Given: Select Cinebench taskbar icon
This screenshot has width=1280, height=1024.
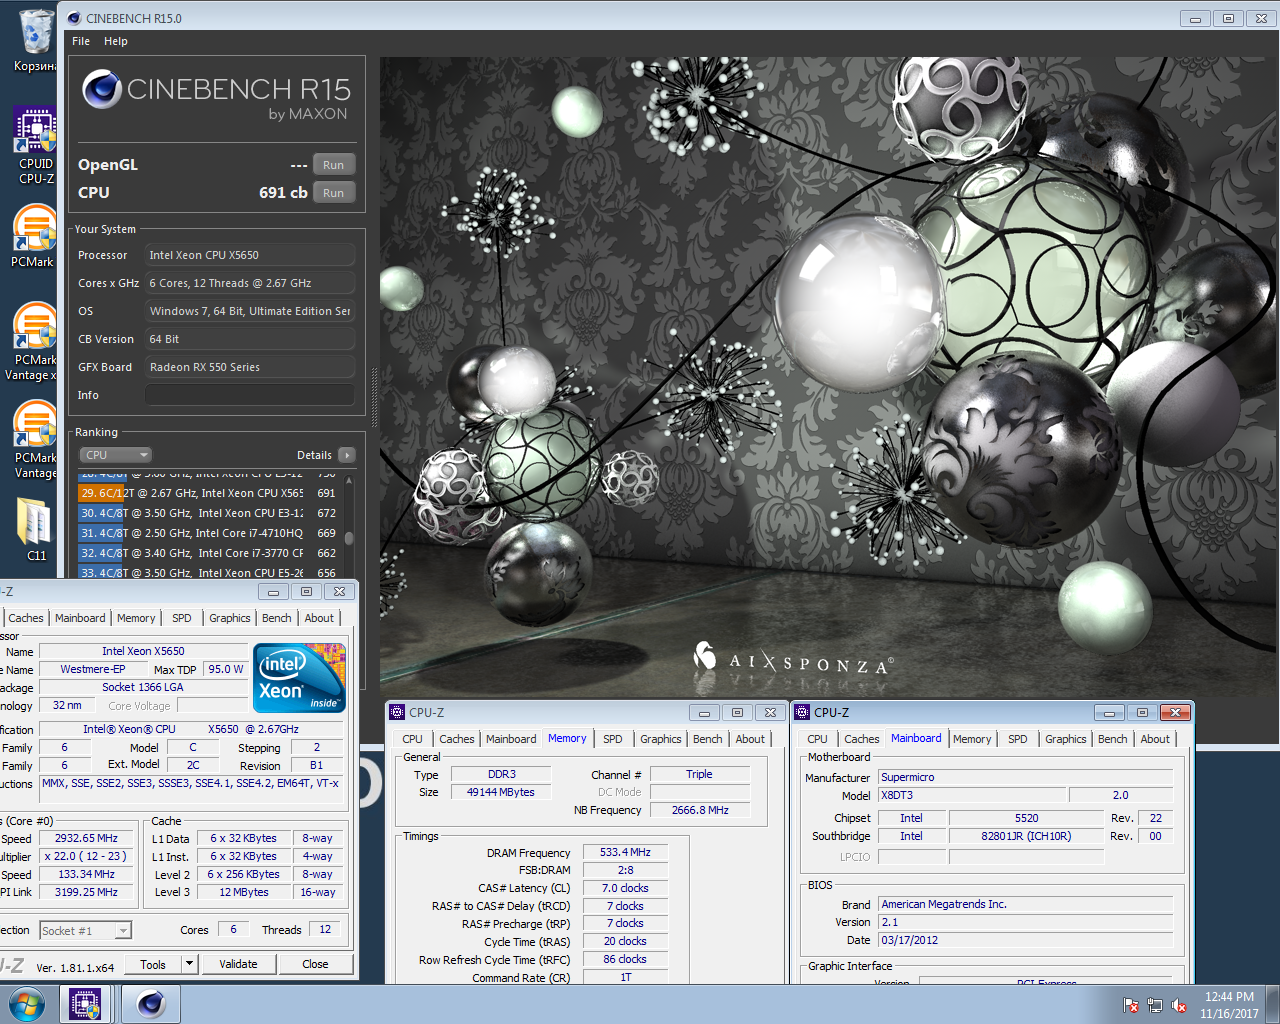Looking at the screenshot, I should 151,1004.
